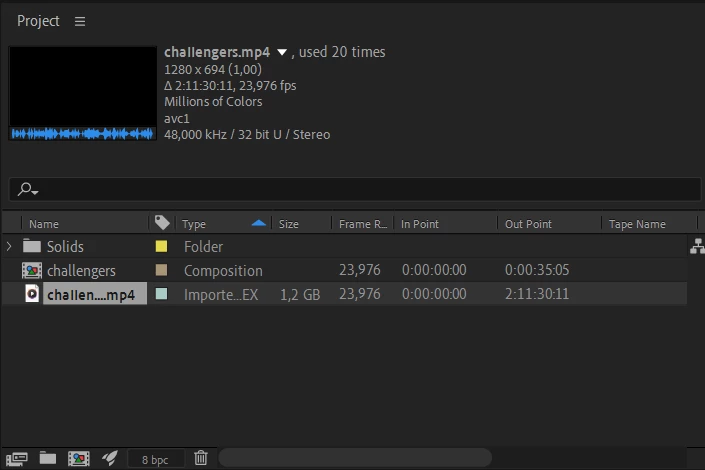Open the project flowchart view icon
The height and width of the screenshot is (470, 705).
[696, 246]
